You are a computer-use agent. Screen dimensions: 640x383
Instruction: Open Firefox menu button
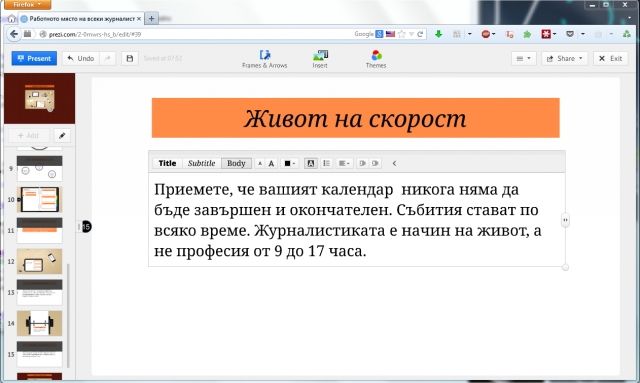tap(27, 4)
